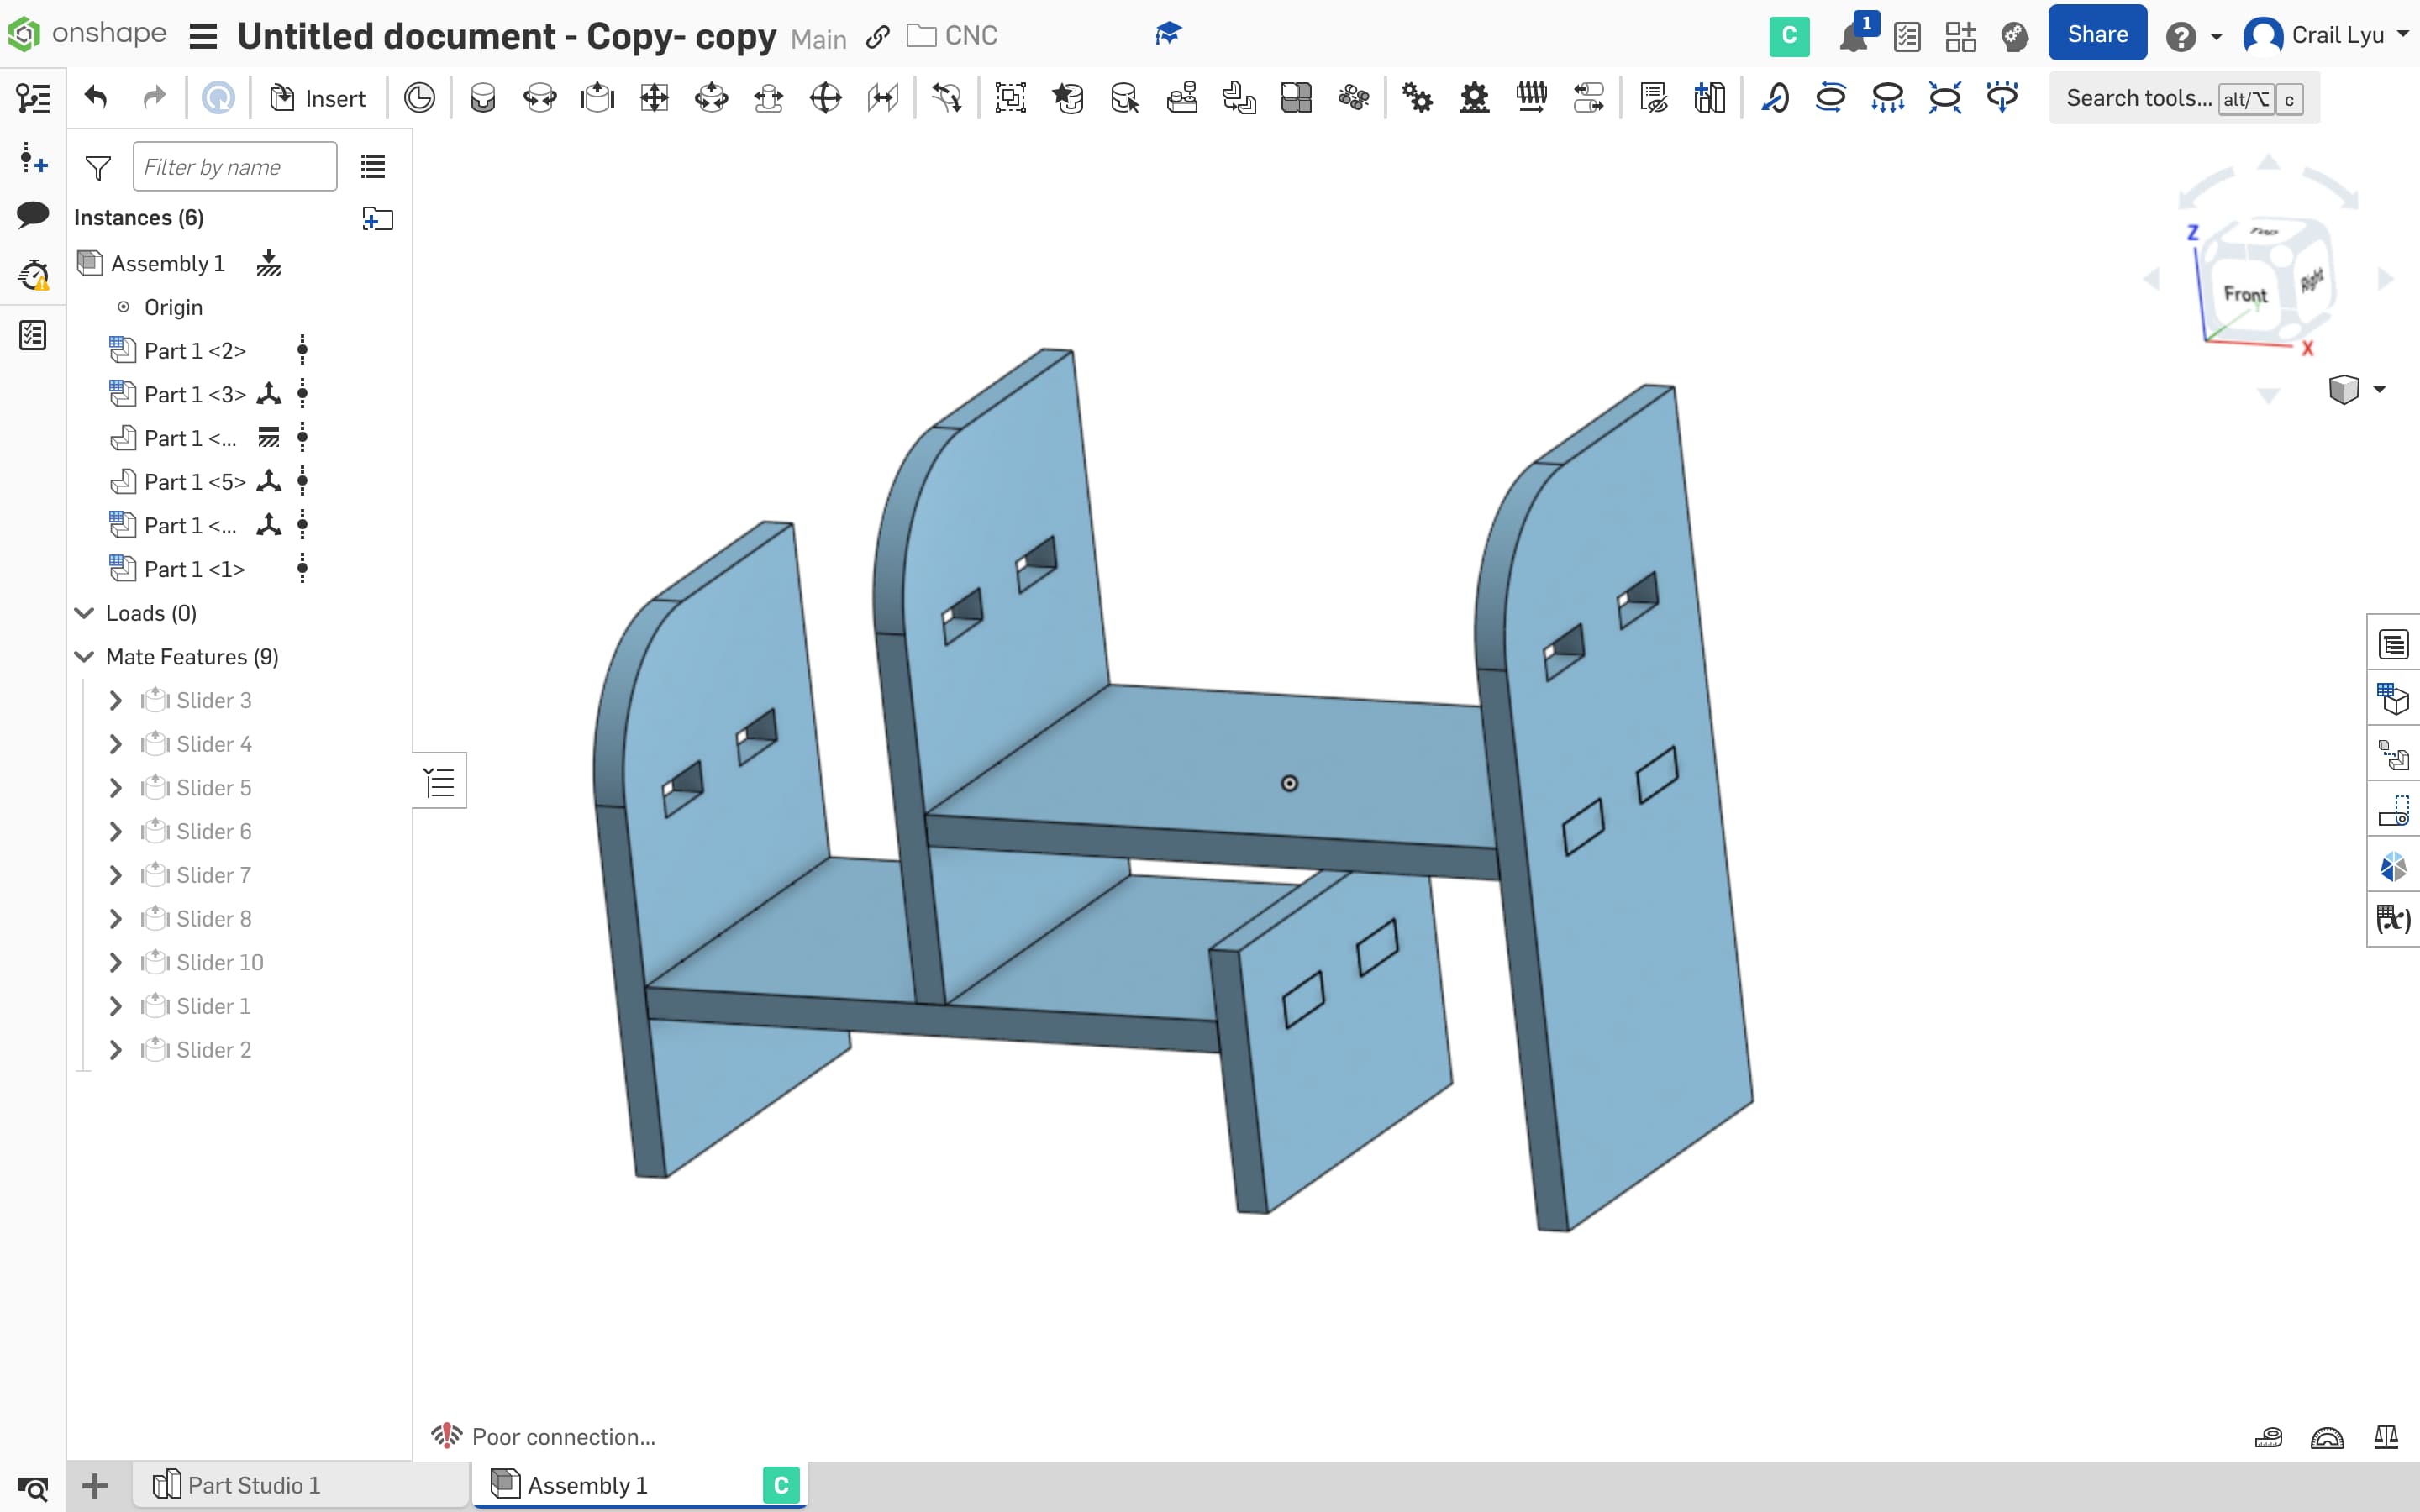Open the App Store grid icon

click(x=1960, y=36)
